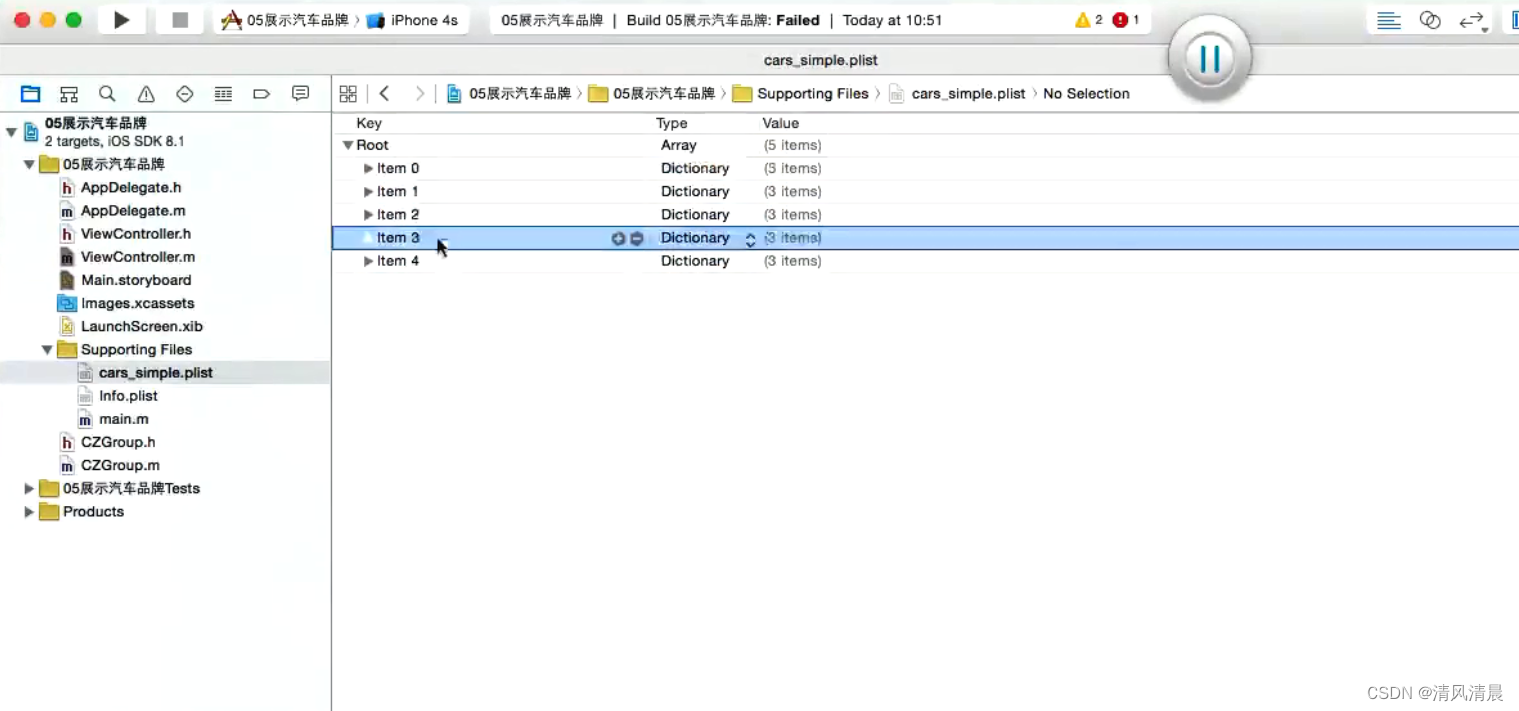Viewport: 1519px width, 711px height.
Task: Click the yellow warnings indicator showing 2
Action: (1088, 20)
